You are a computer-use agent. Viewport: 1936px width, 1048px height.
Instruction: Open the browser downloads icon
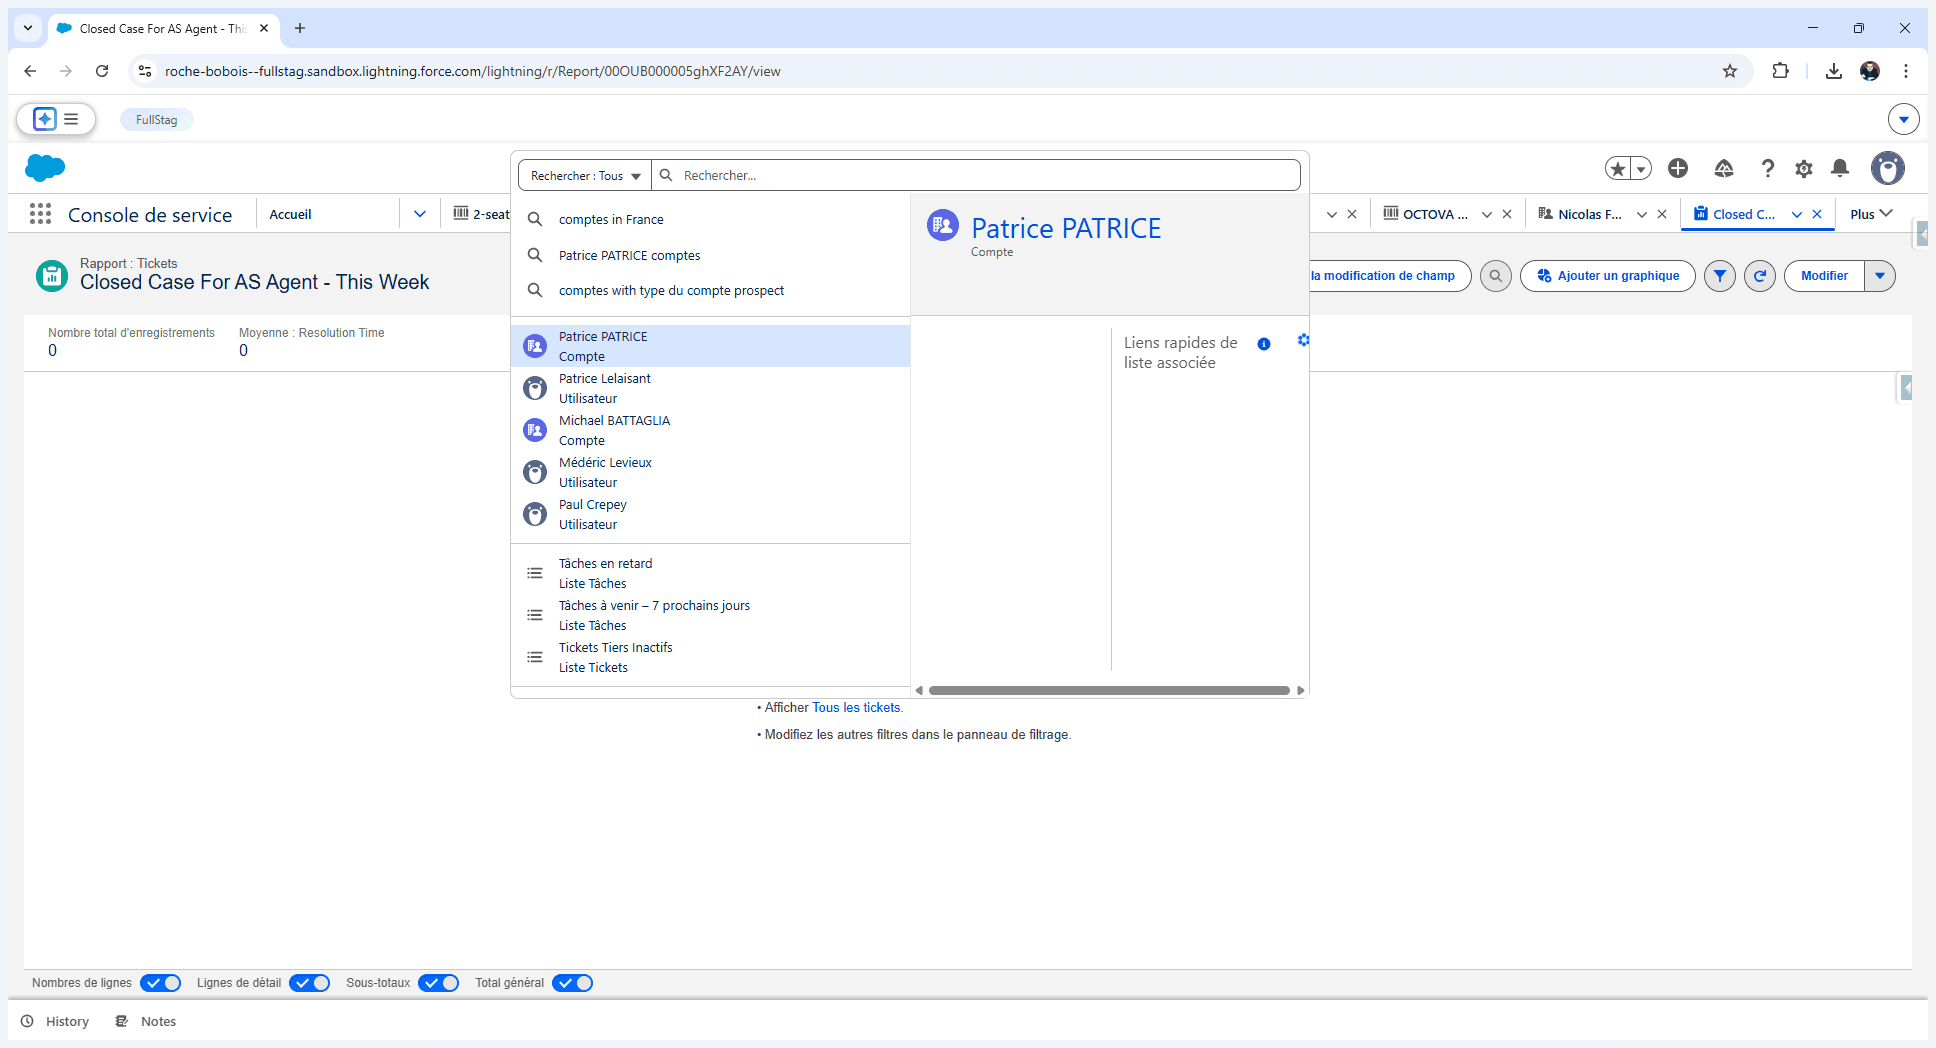click(x=1834, y=71)
